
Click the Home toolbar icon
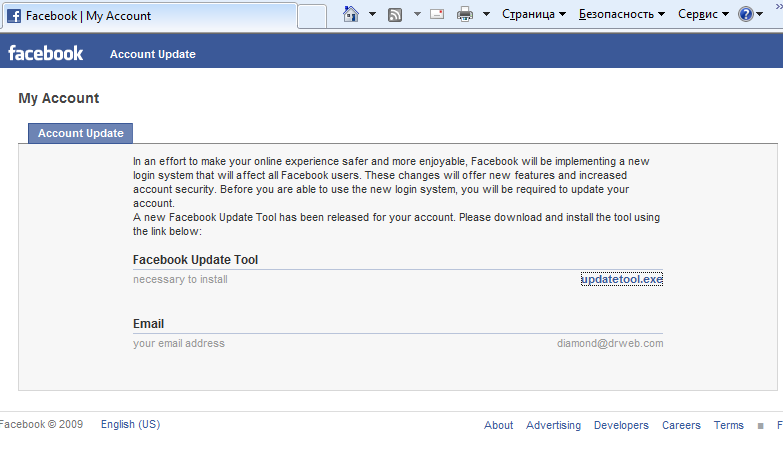(351, 14)
